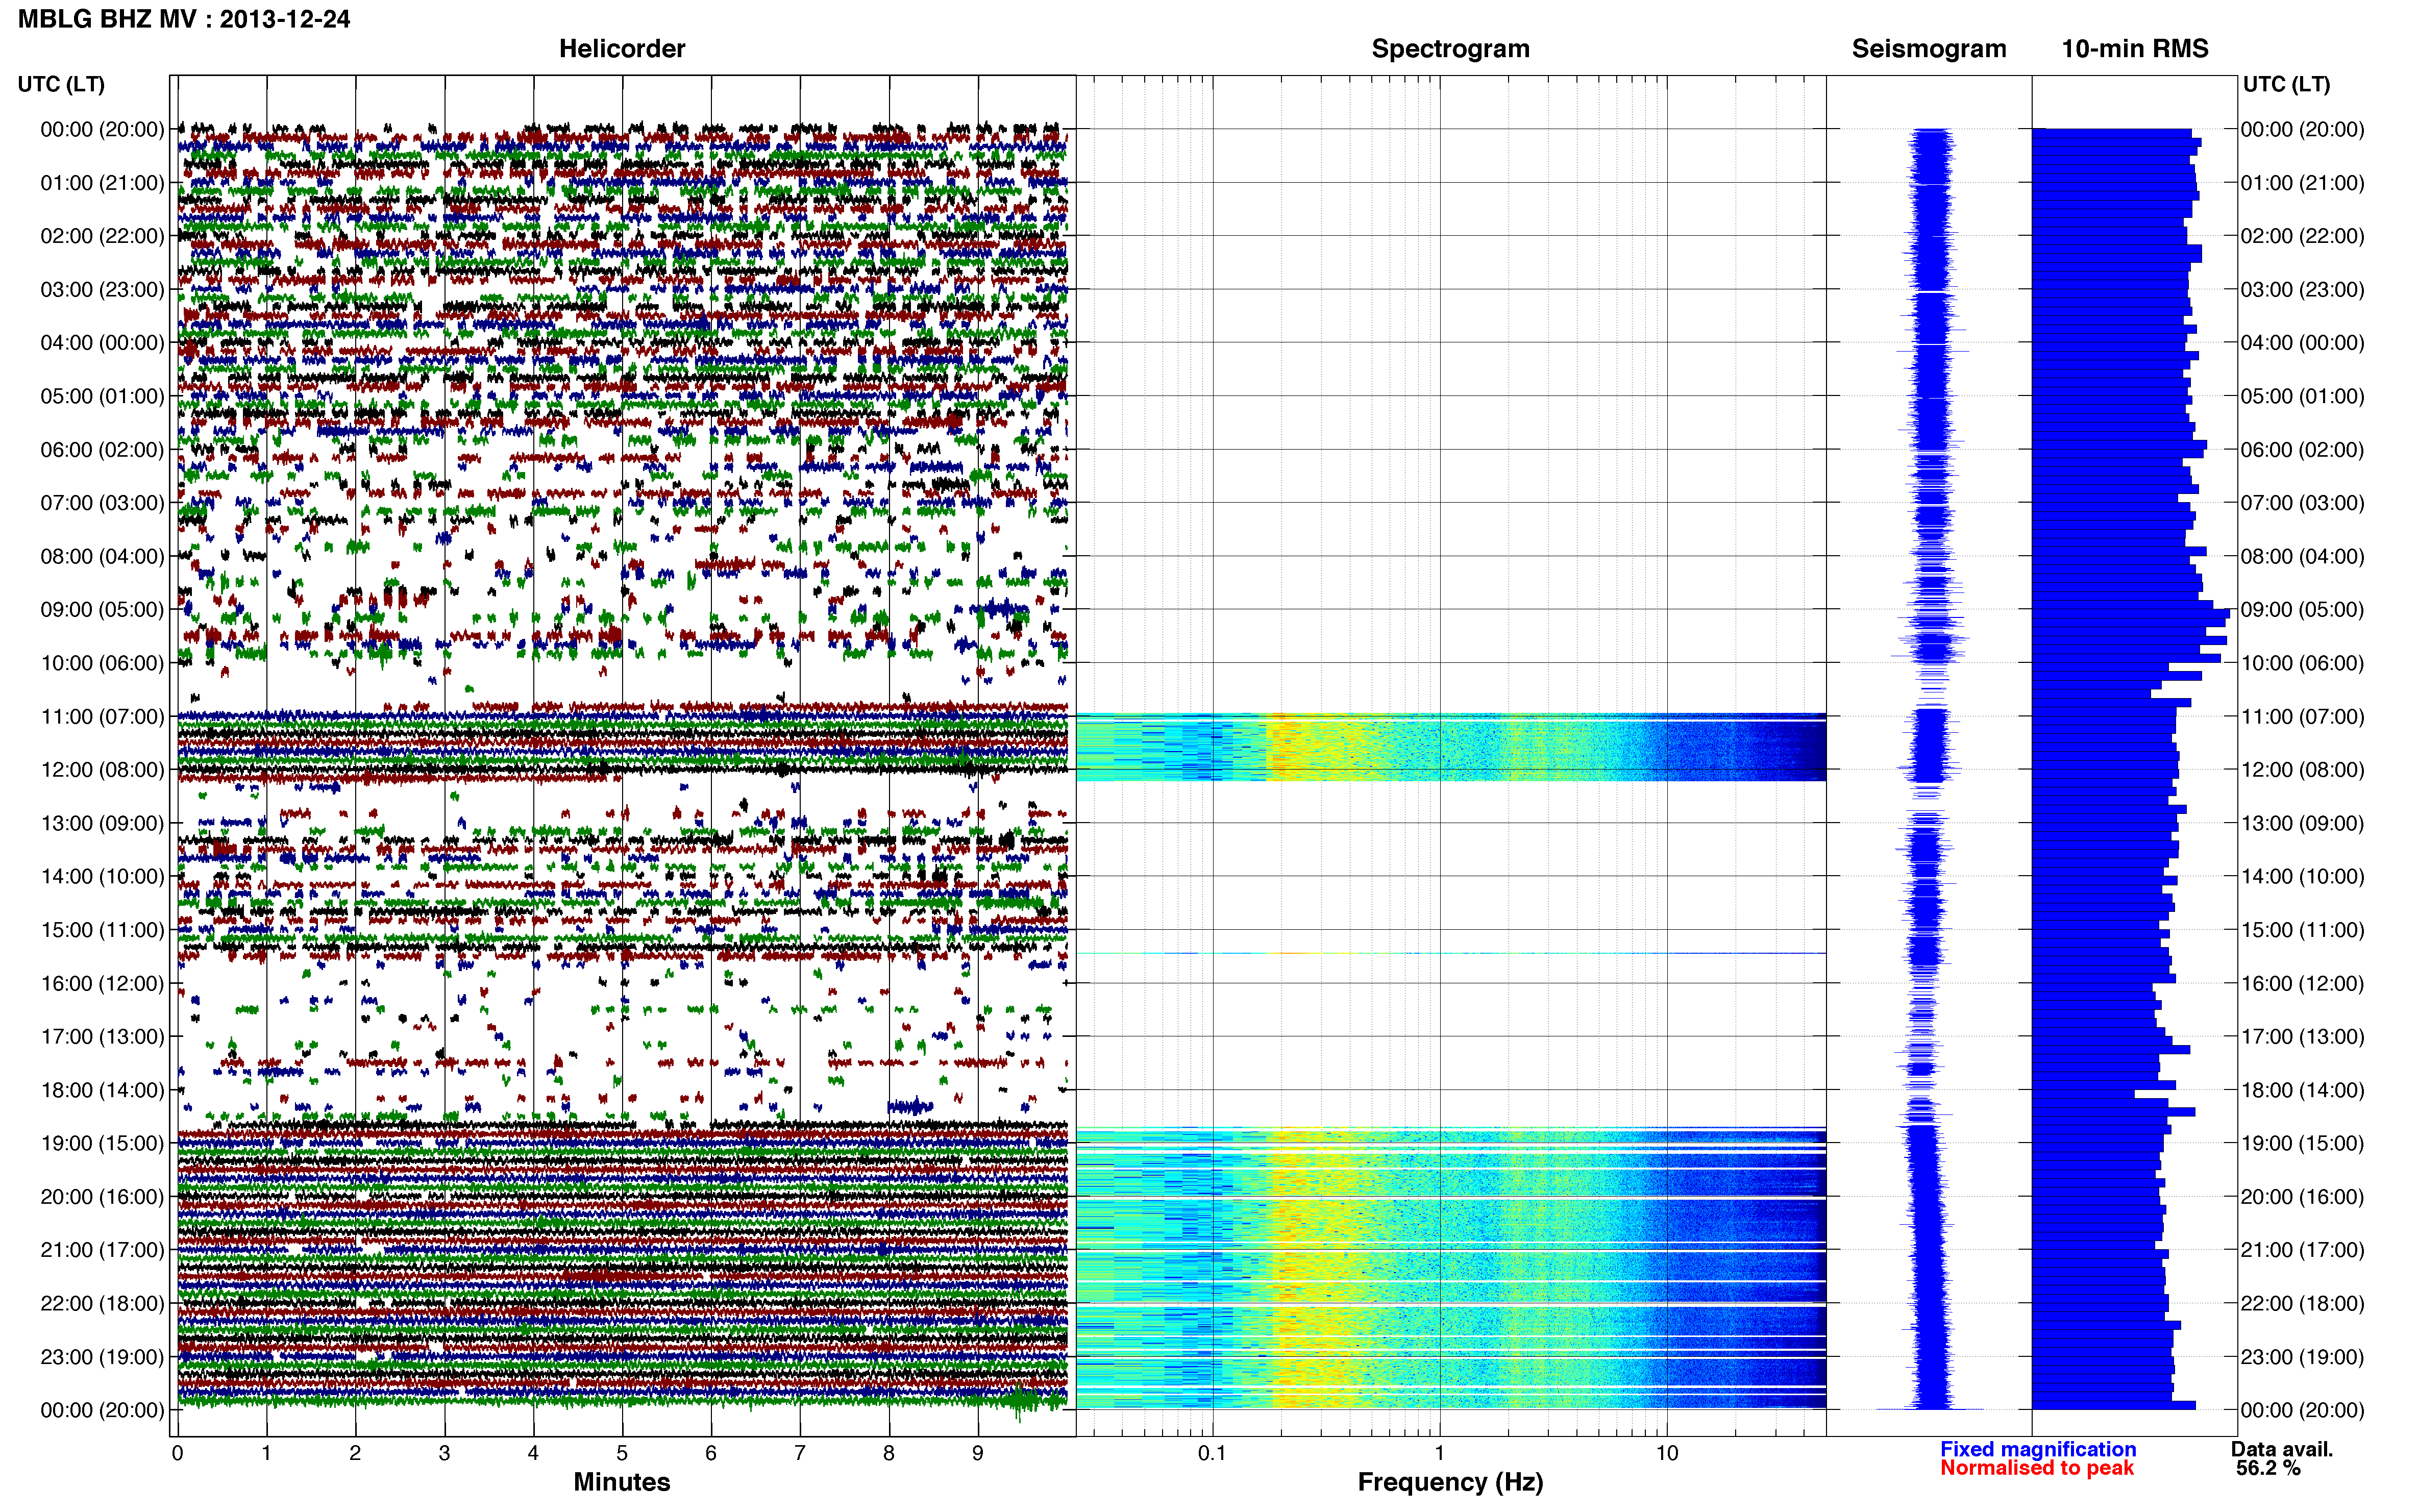Click the spectrogram band near 11:00–12:00
The width and height of the screenshot is (2419, 1512).
(x=1450, y=747)
